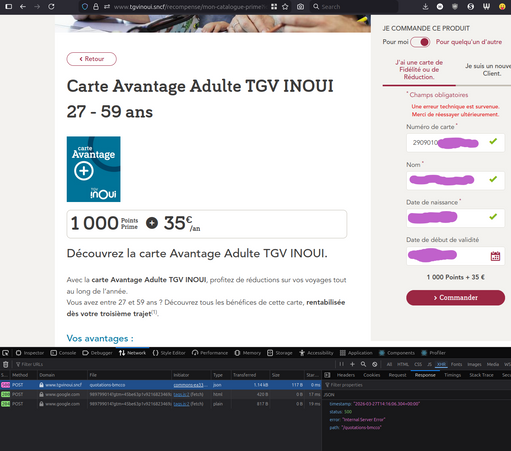Click the Retour button

(92, 59)
